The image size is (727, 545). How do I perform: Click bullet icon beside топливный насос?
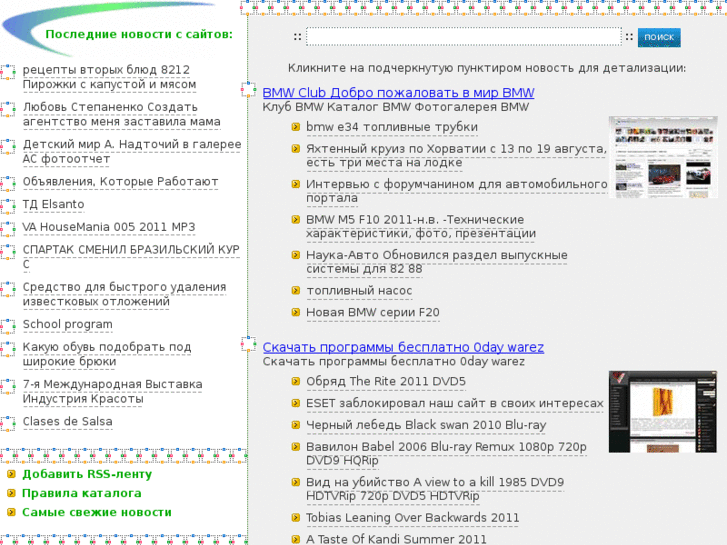click(296, 290)
